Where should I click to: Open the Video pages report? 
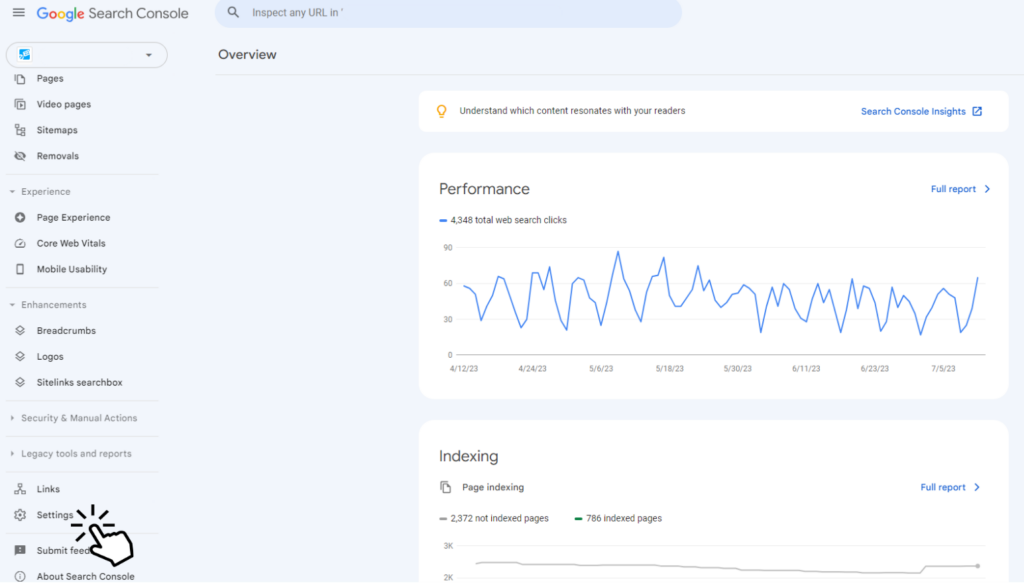[x=63, y=104]
